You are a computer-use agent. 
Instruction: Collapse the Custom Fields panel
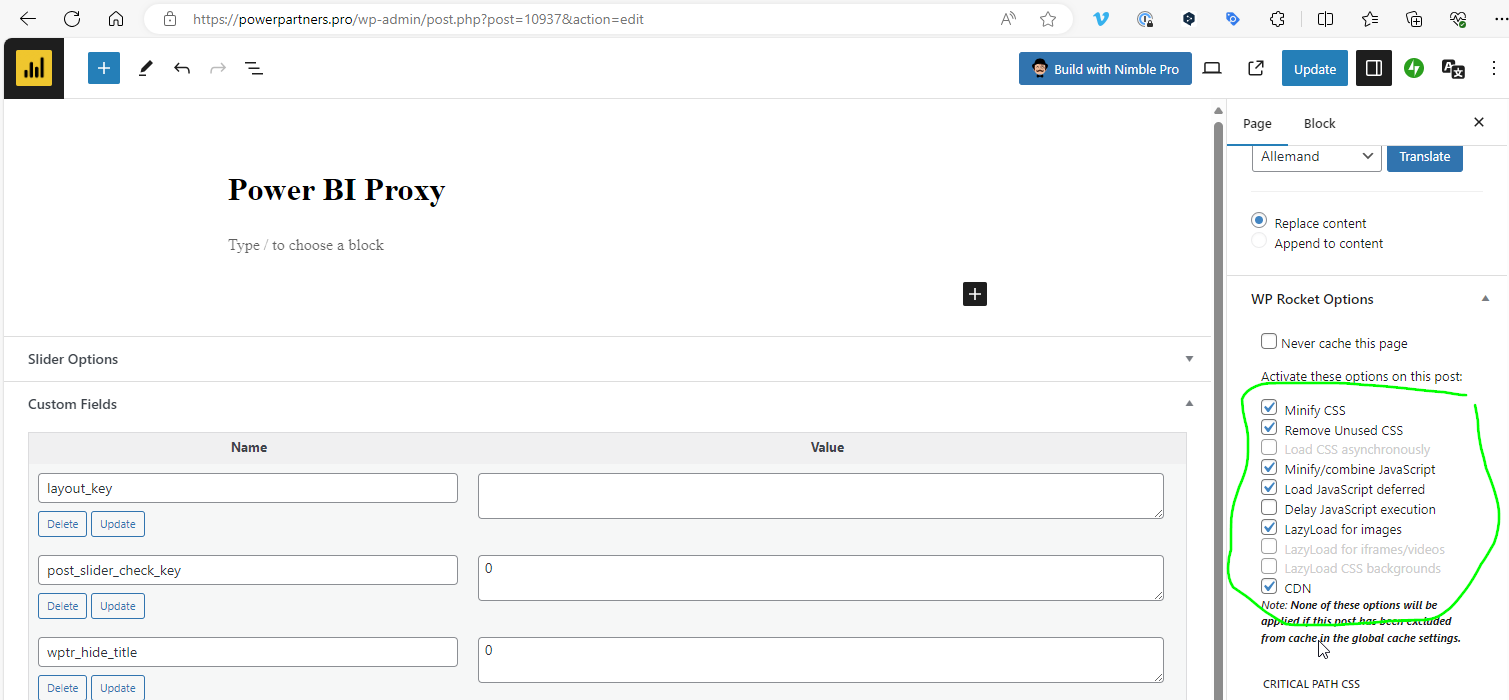[x=1189, y=404]
